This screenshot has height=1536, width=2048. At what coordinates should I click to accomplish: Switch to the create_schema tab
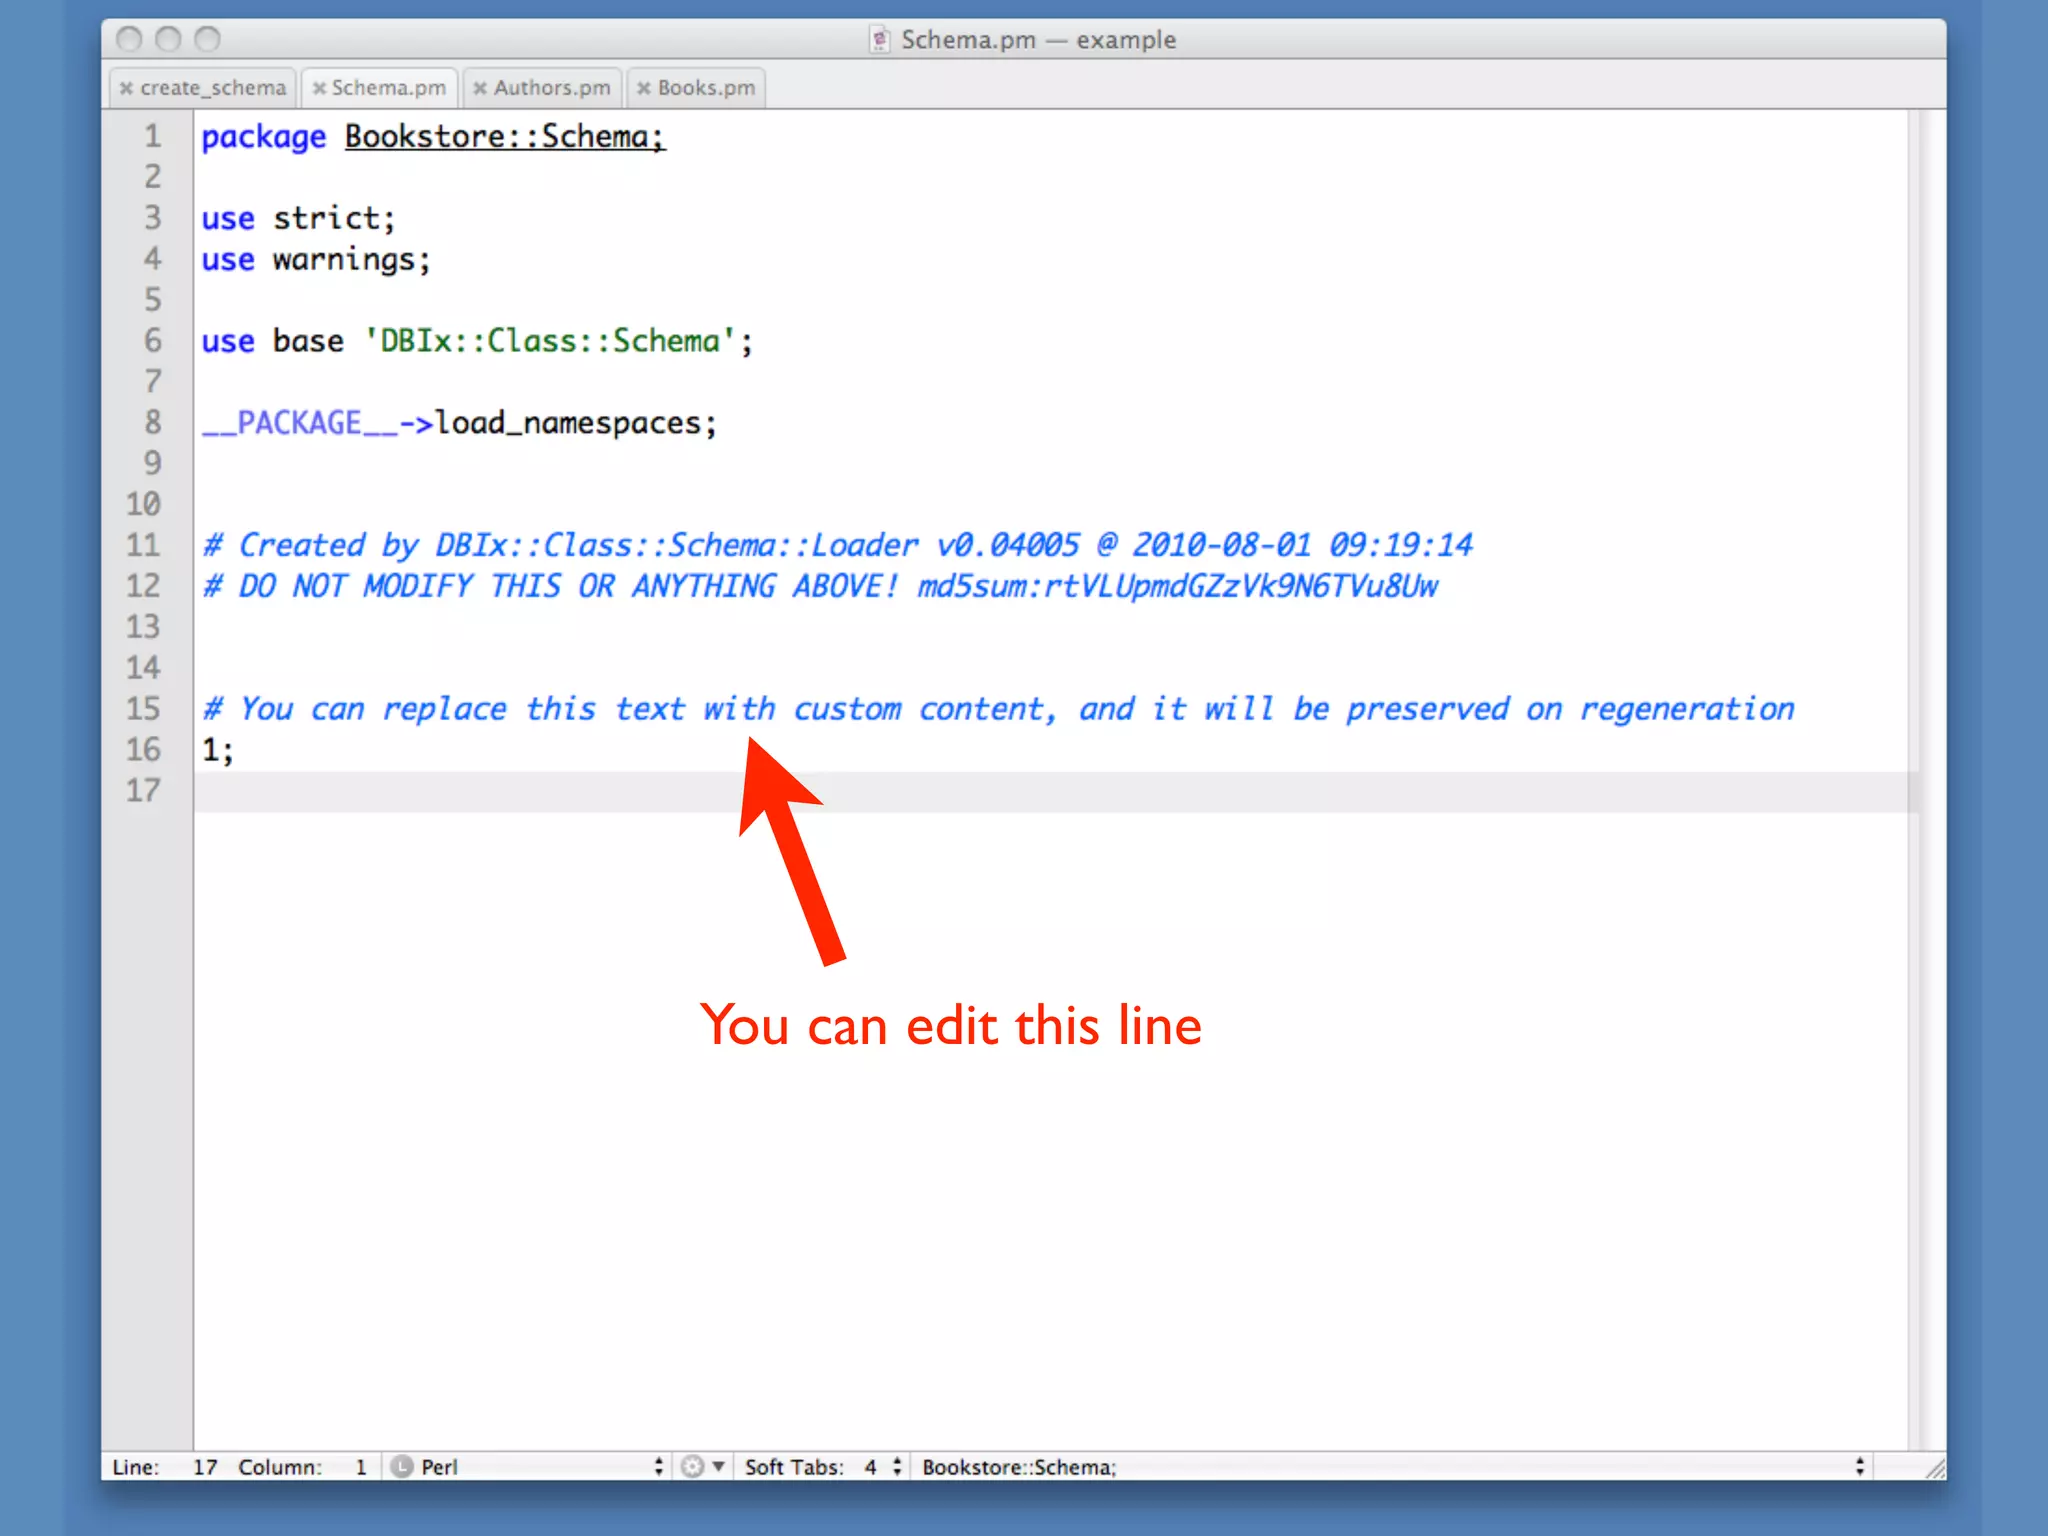click(x=212, y=88)
